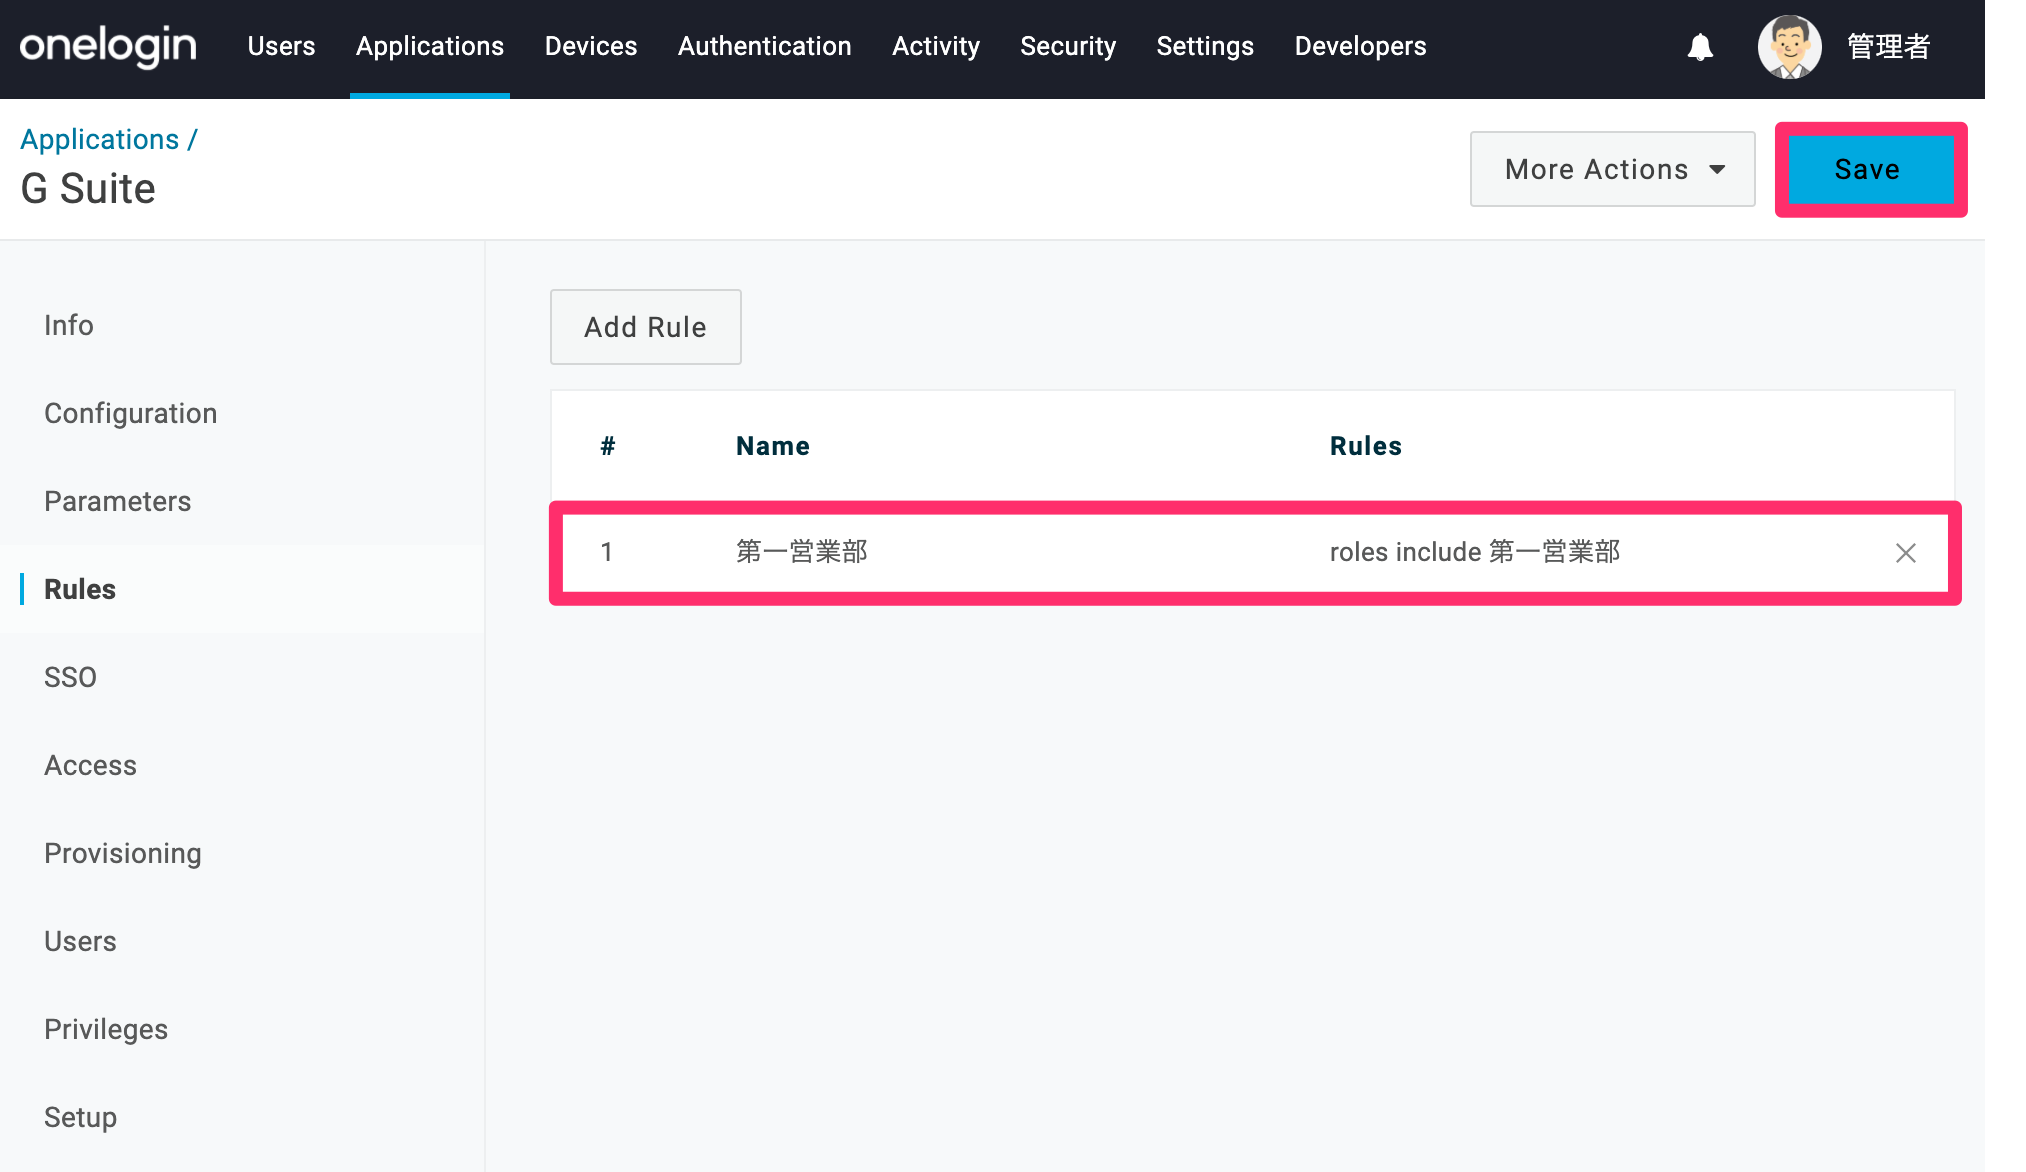Open the Applications top menu
Image resolution: width=2026 pixels, height=1172 pixels.
[430, 47]
